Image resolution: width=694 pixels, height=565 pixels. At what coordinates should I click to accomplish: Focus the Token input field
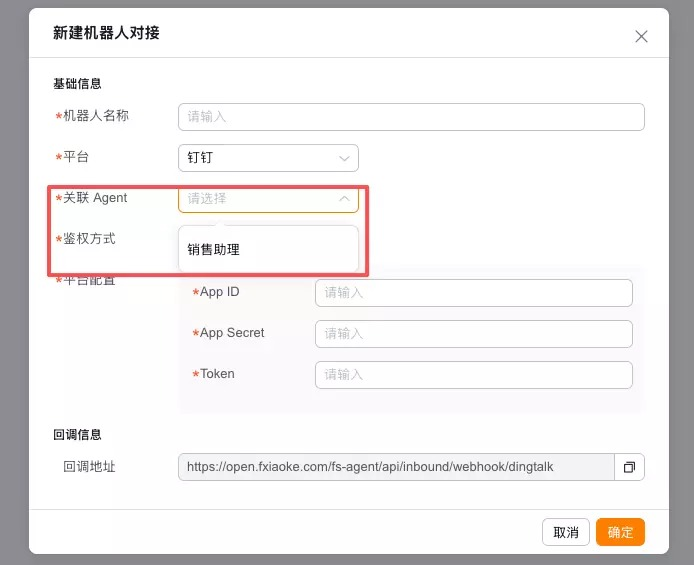click(474, 375)
